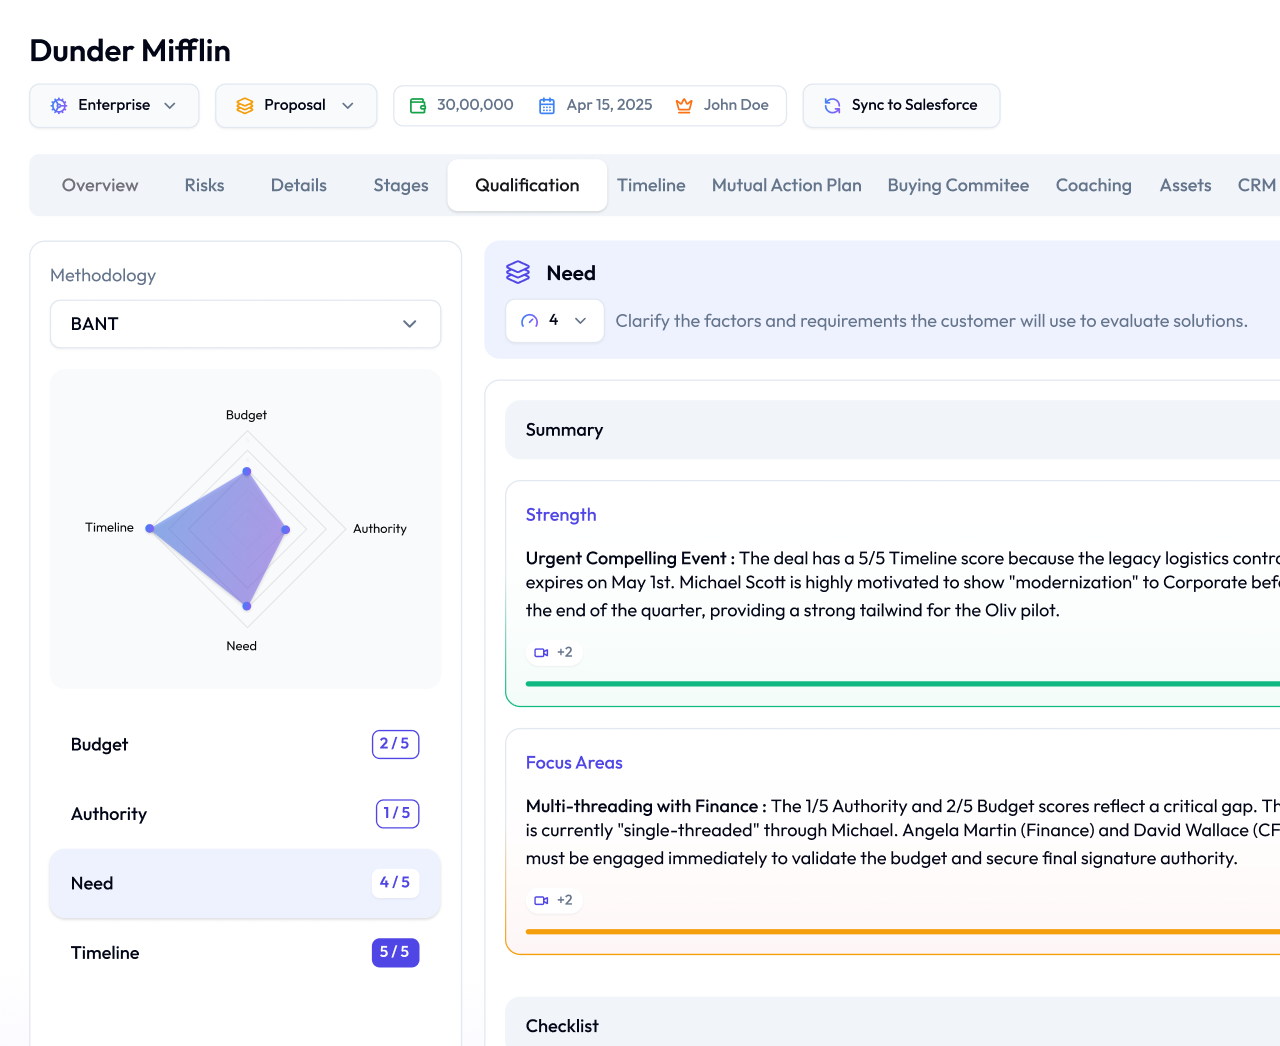
Task: Click the +2 sources chip in Strength
Action: point(554,652)
